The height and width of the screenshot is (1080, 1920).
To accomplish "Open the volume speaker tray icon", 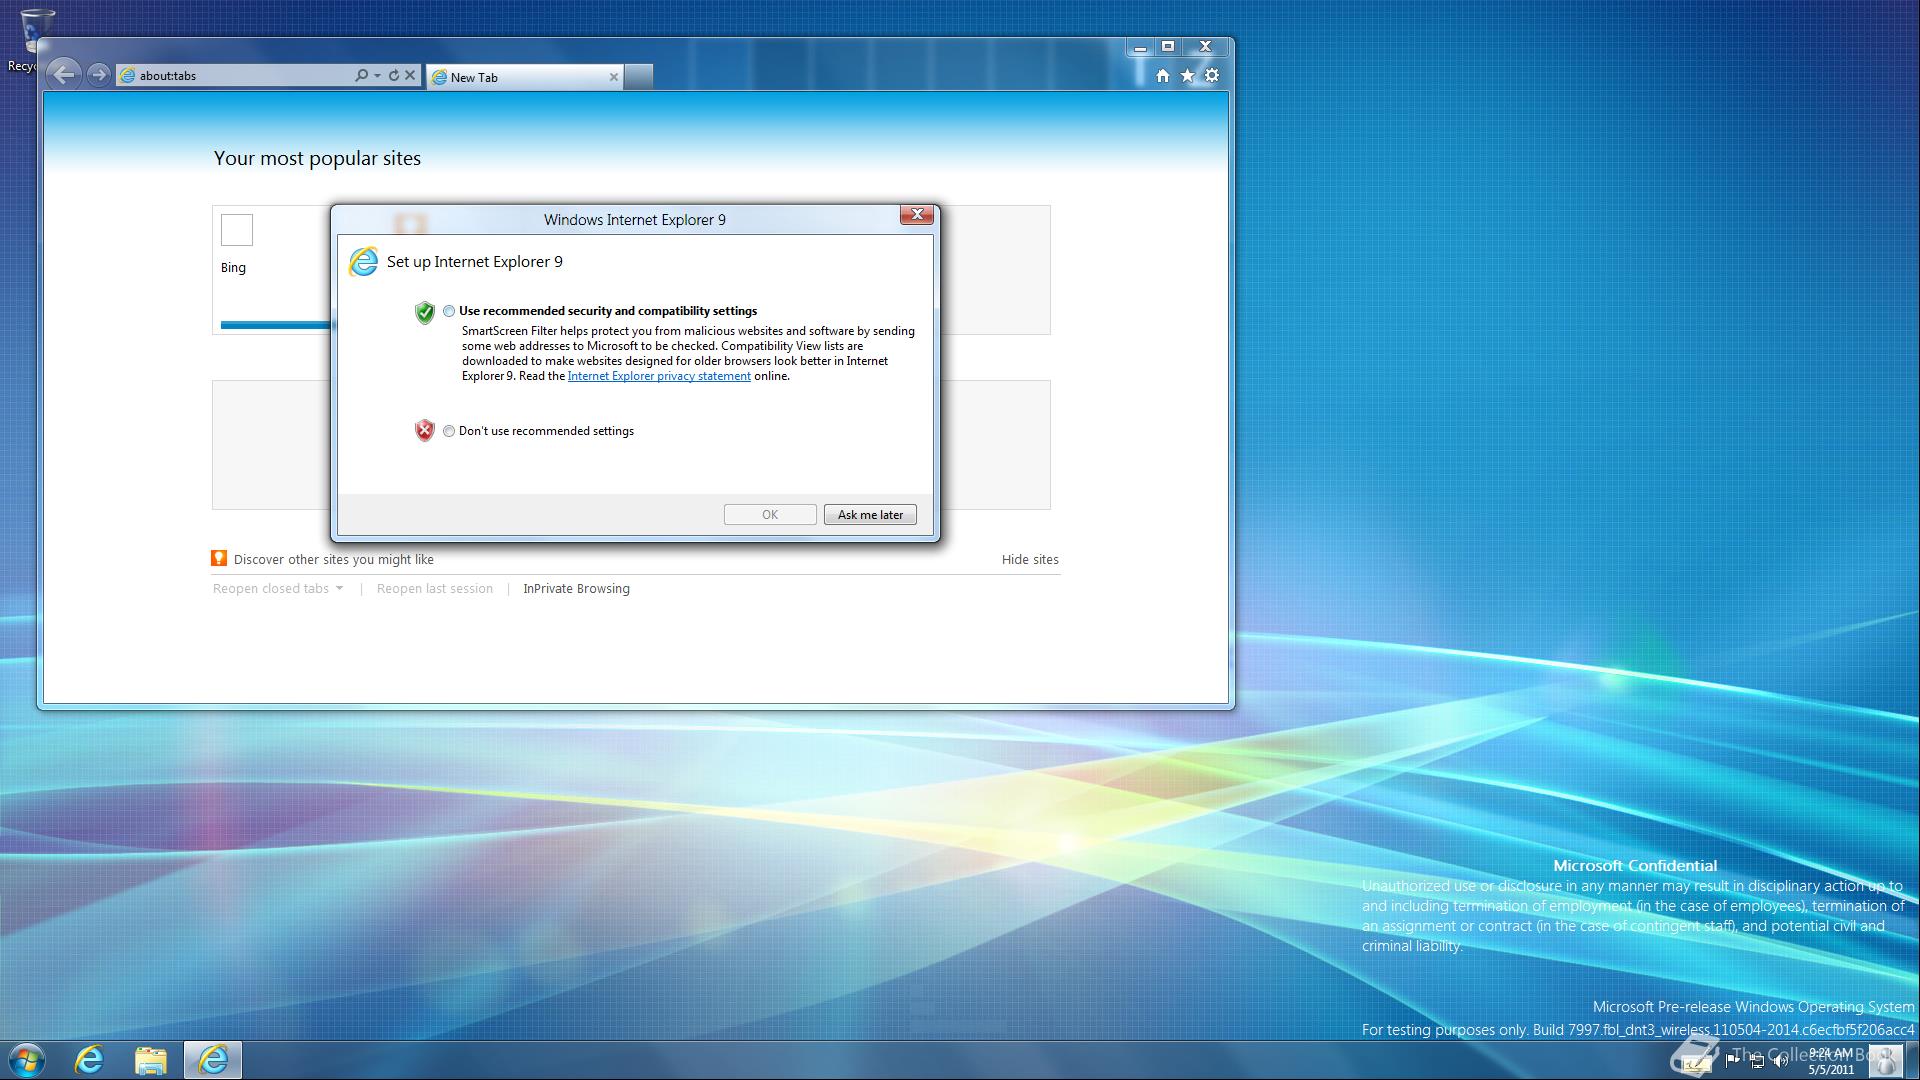I will 1781,1061.
